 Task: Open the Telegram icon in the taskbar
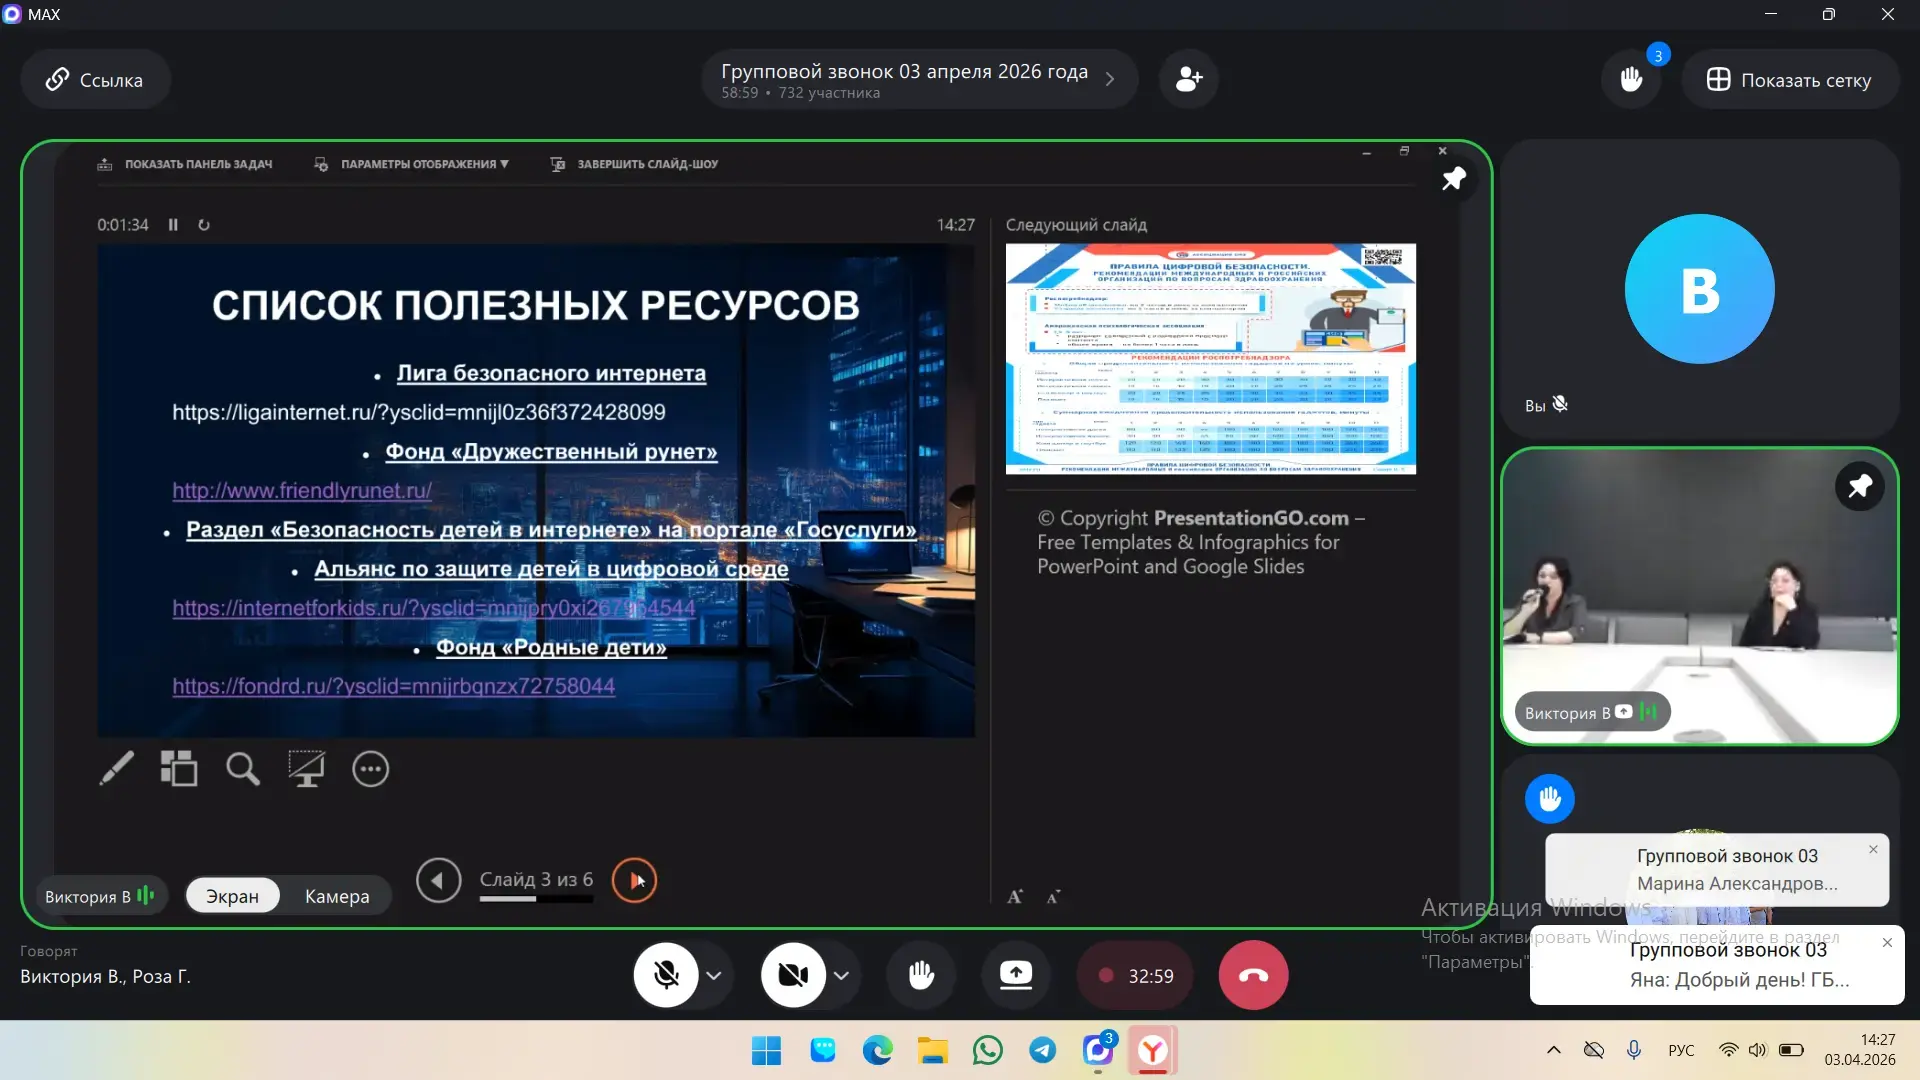coord(1042,1050)
